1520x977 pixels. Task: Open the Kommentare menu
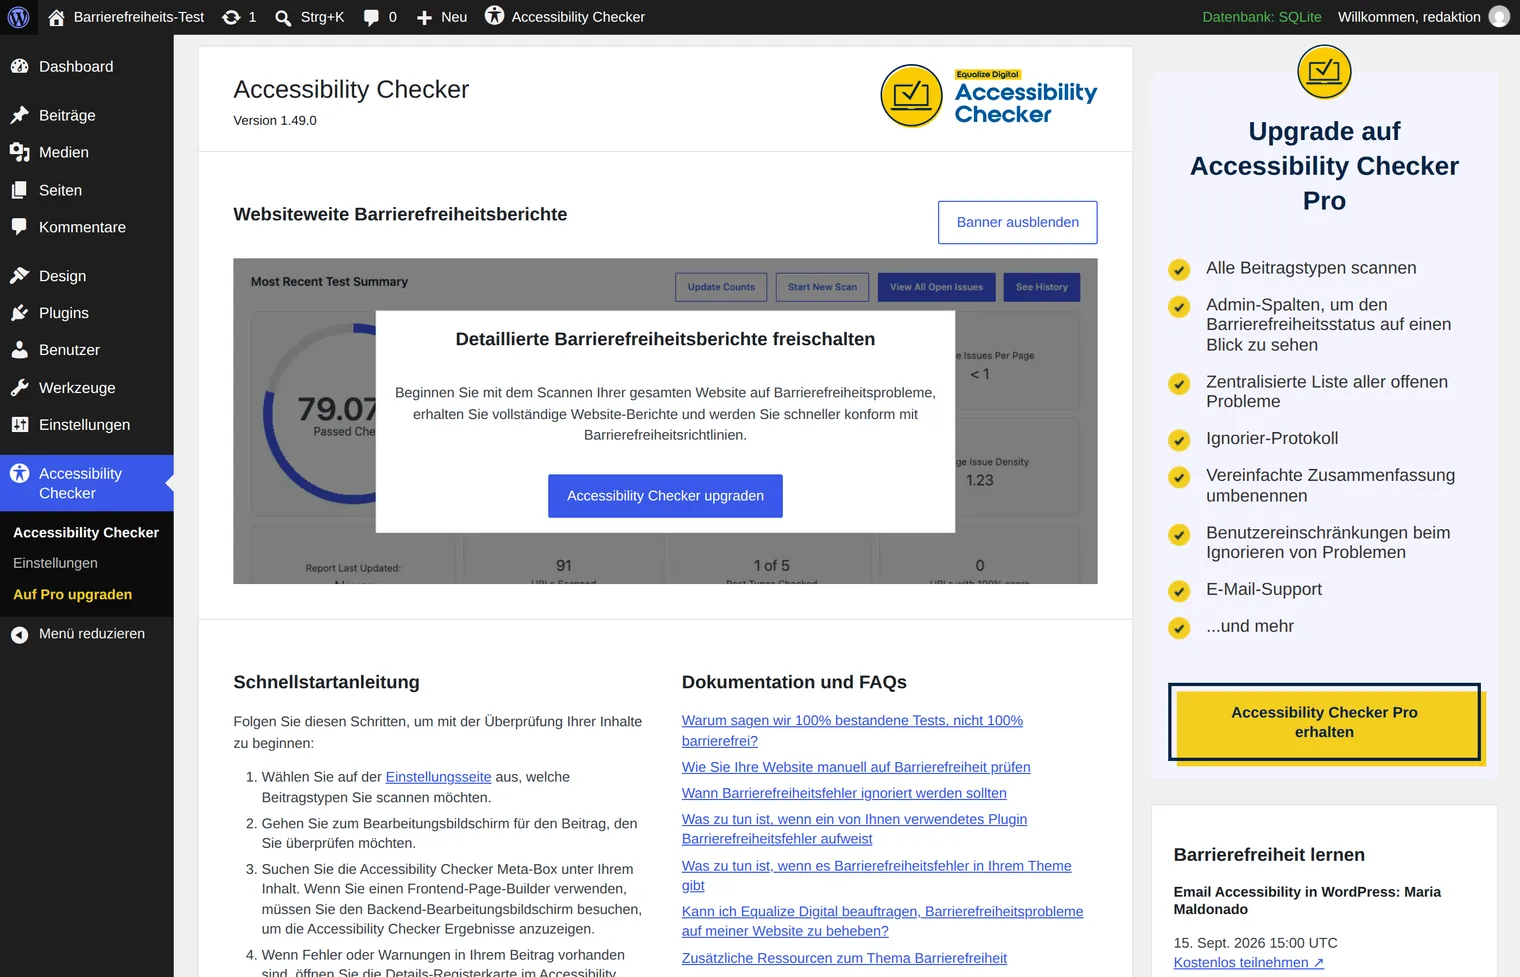click(82, 227)
